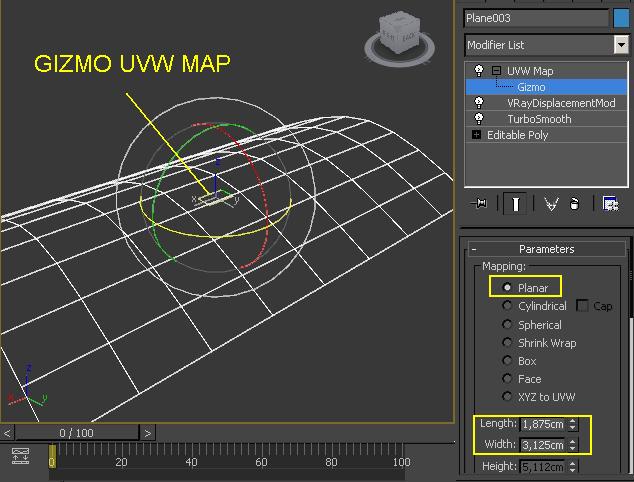
Task: Click the Width spinner arrows
Action: point(573,445)
